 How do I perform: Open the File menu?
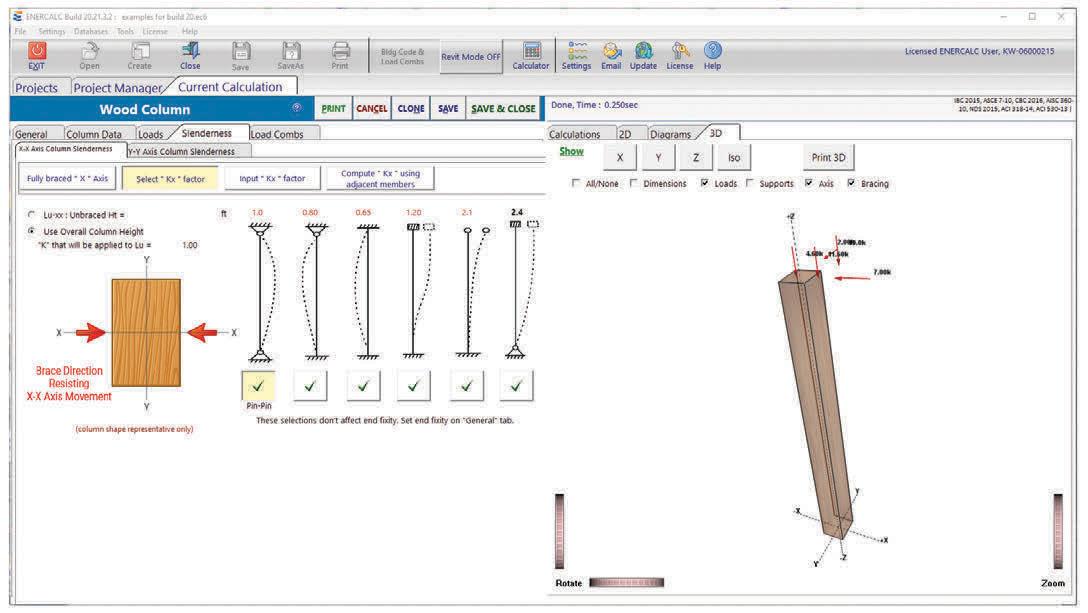tap(21, 31)
